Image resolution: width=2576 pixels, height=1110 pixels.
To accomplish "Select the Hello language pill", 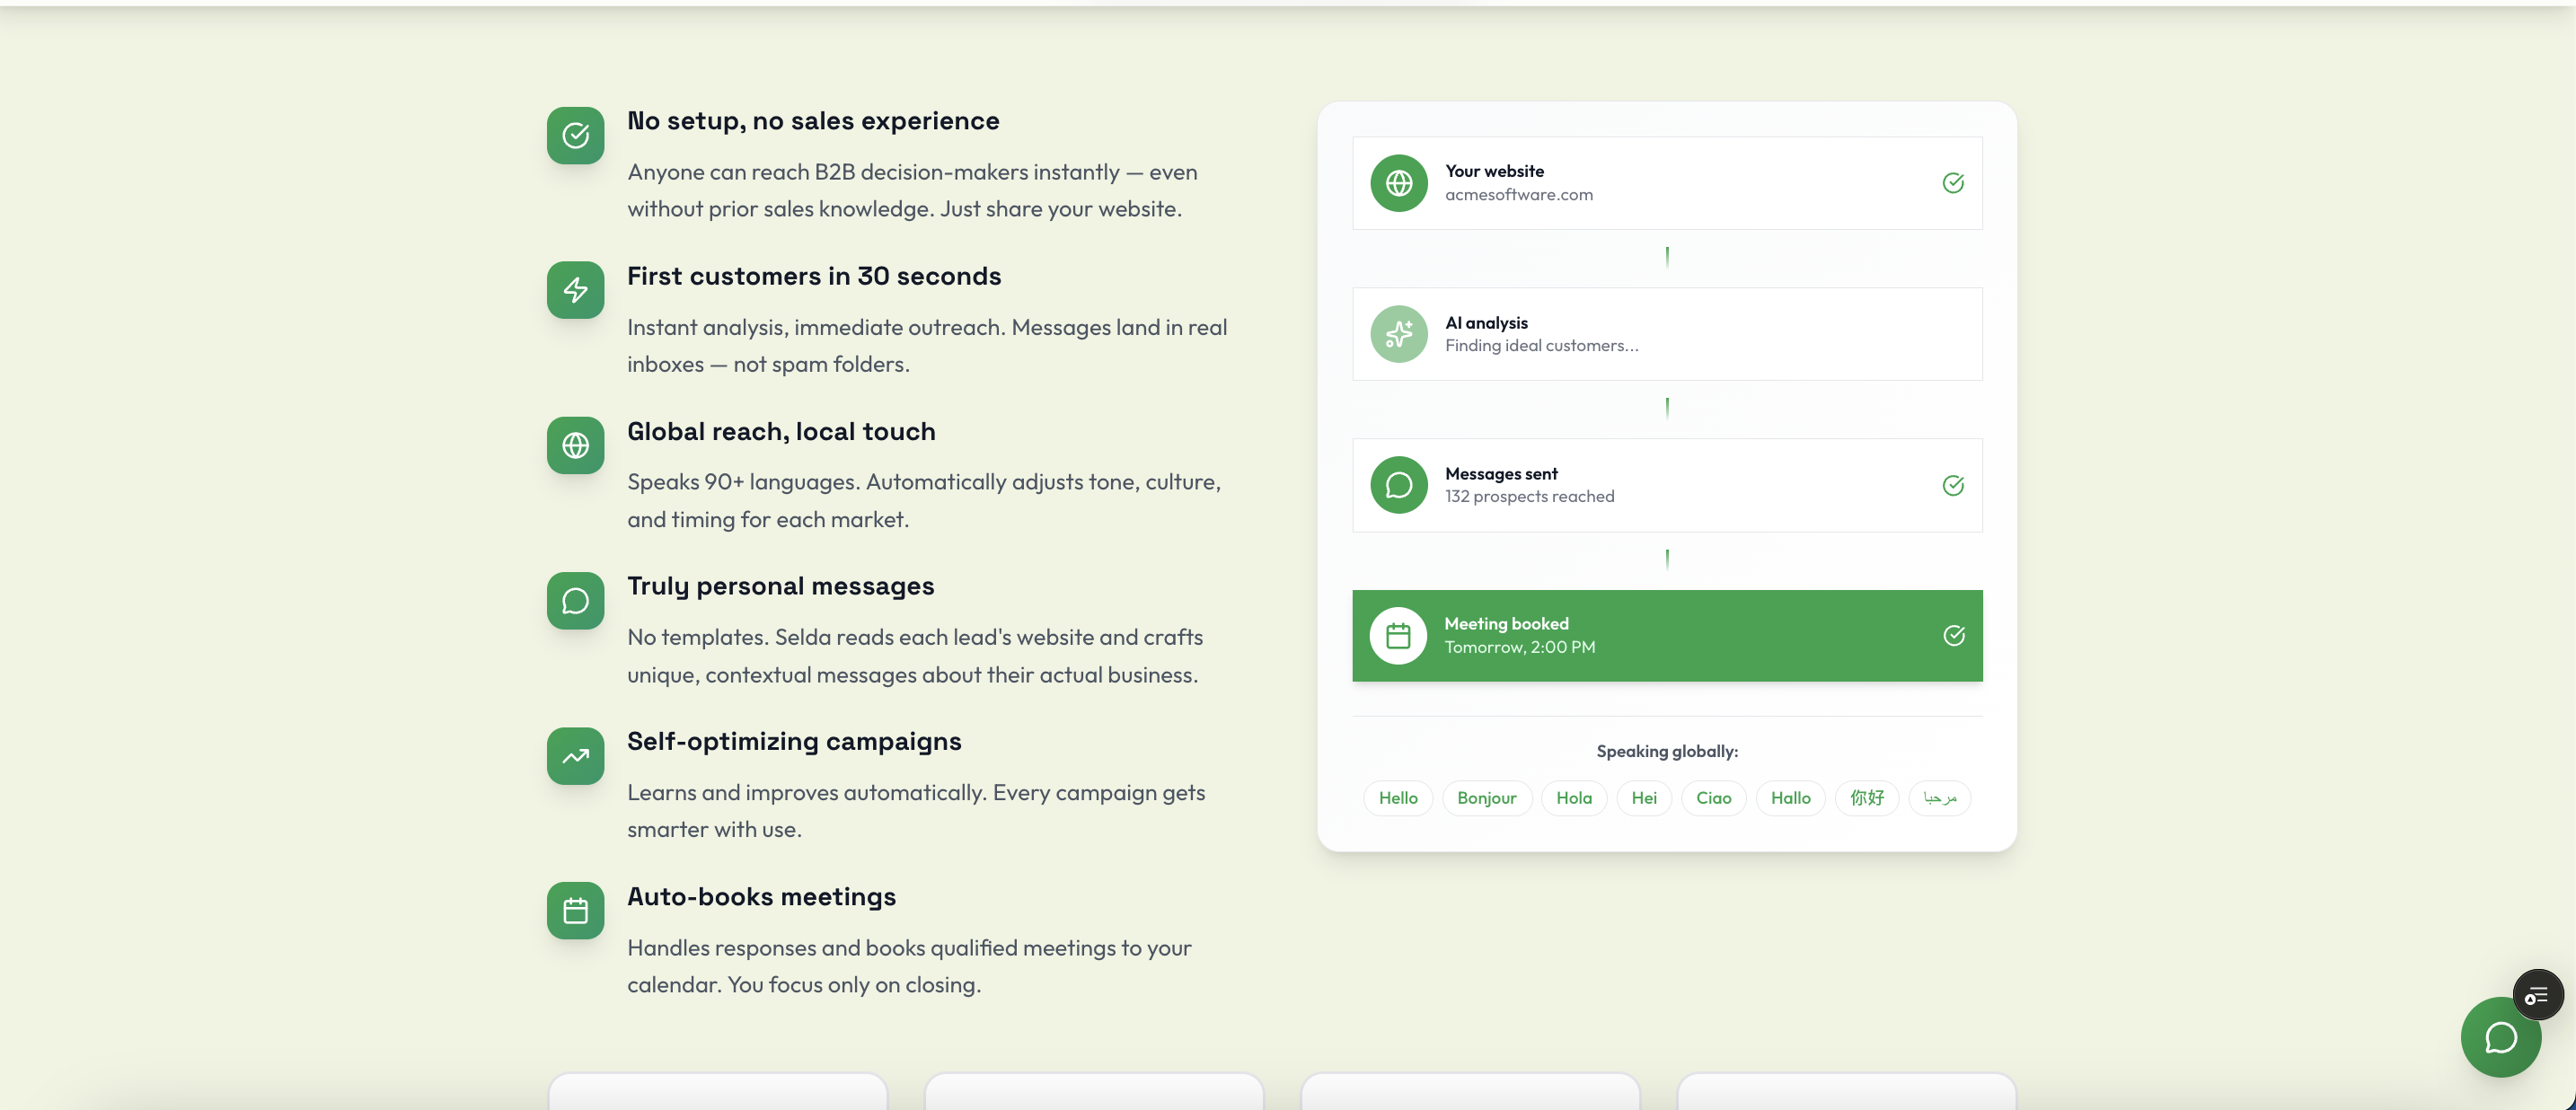I will pos(1397,798).
